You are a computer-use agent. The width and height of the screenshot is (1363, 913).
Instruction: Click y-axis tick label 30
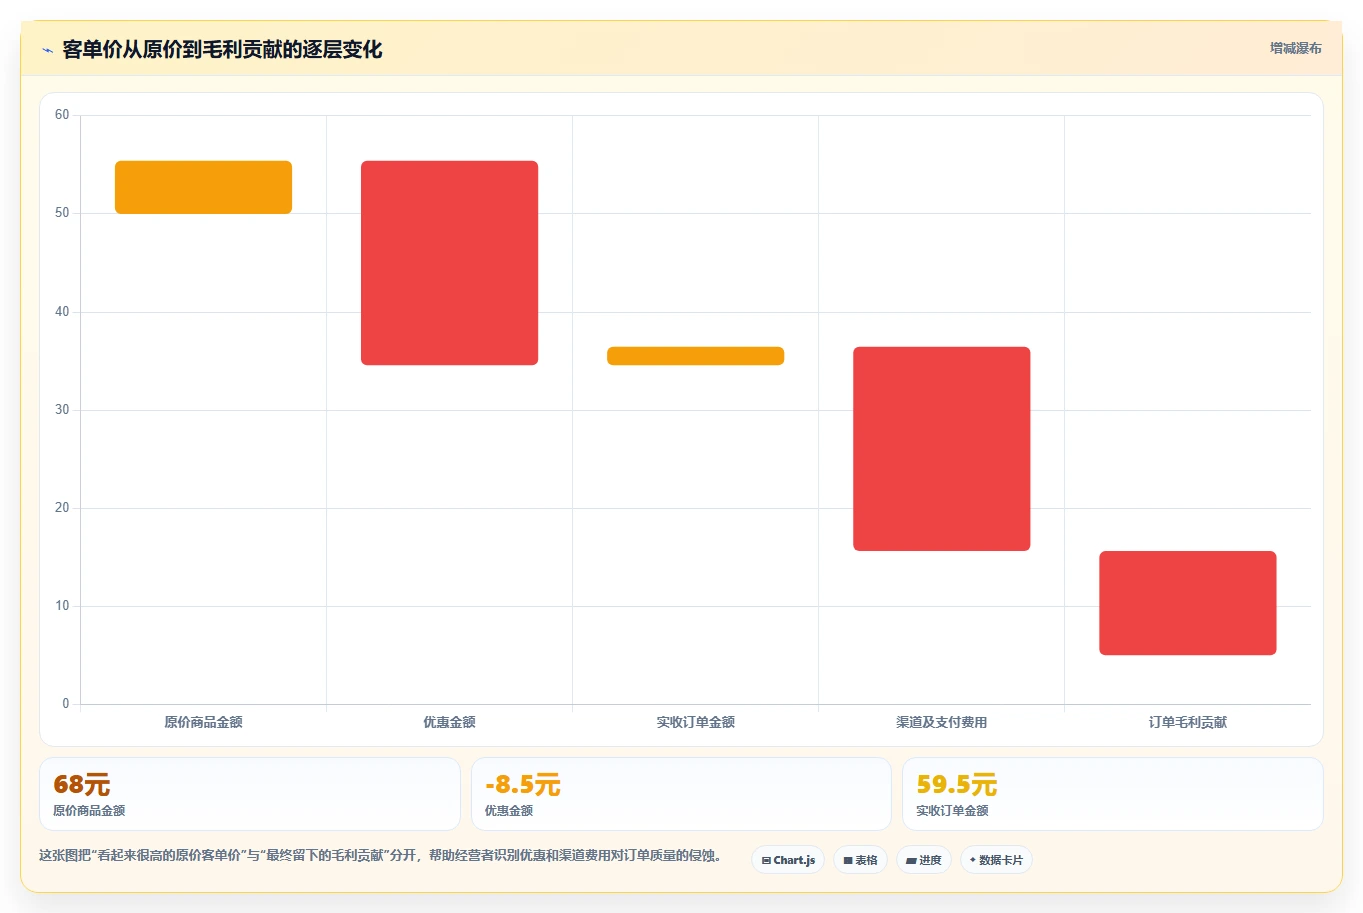click(62, 410)
